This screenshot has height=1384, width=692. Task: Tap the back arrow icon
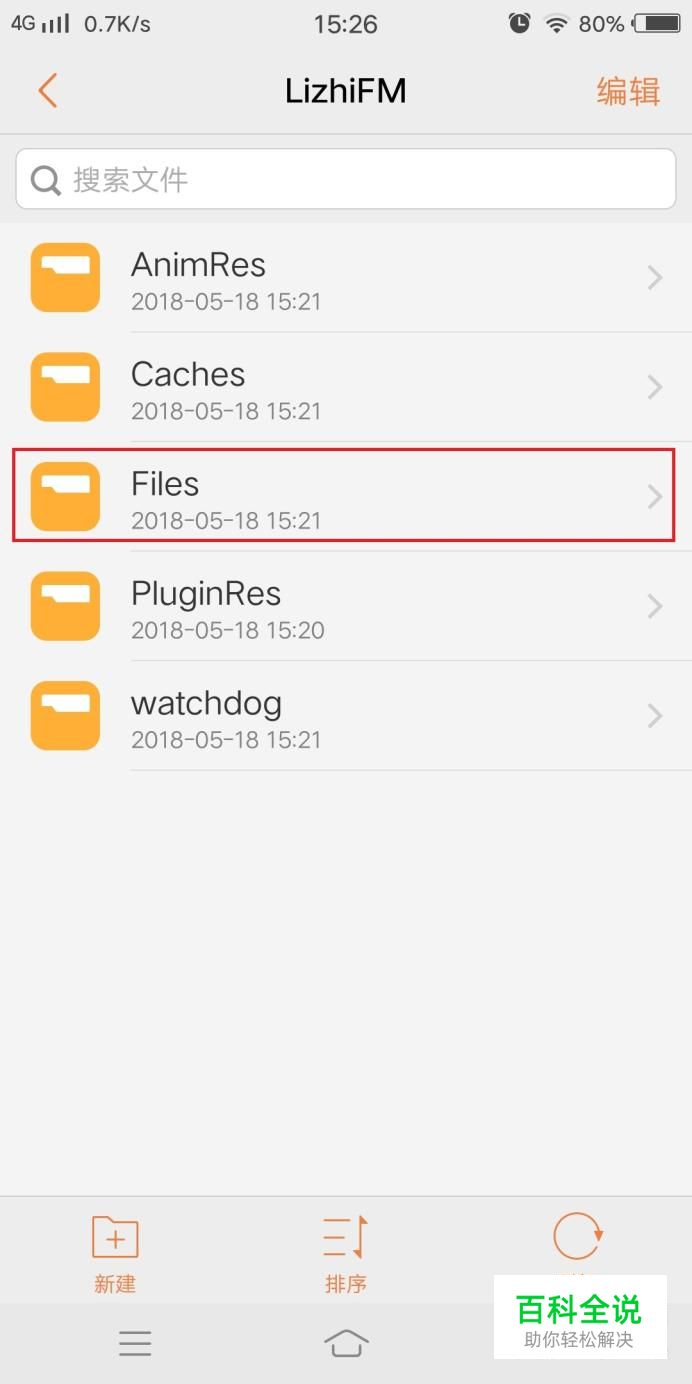pos(47,90)
